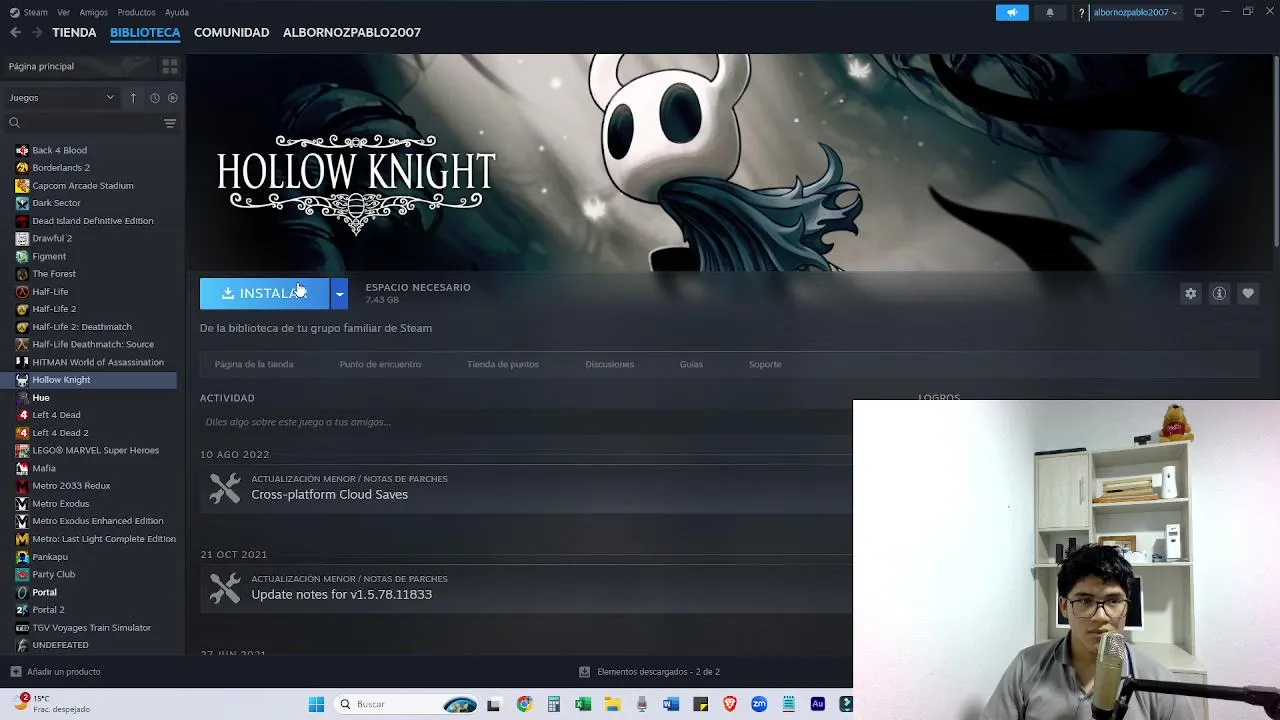Toggle the recent activity clock filter
Viewport: 1280px width, 720px height.
[x=155, y=97]
